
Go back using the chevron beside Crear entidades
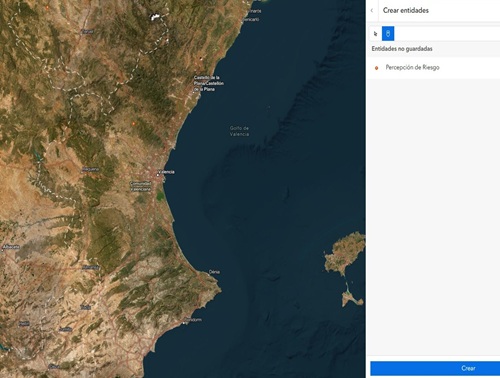(x=372, y=10)
